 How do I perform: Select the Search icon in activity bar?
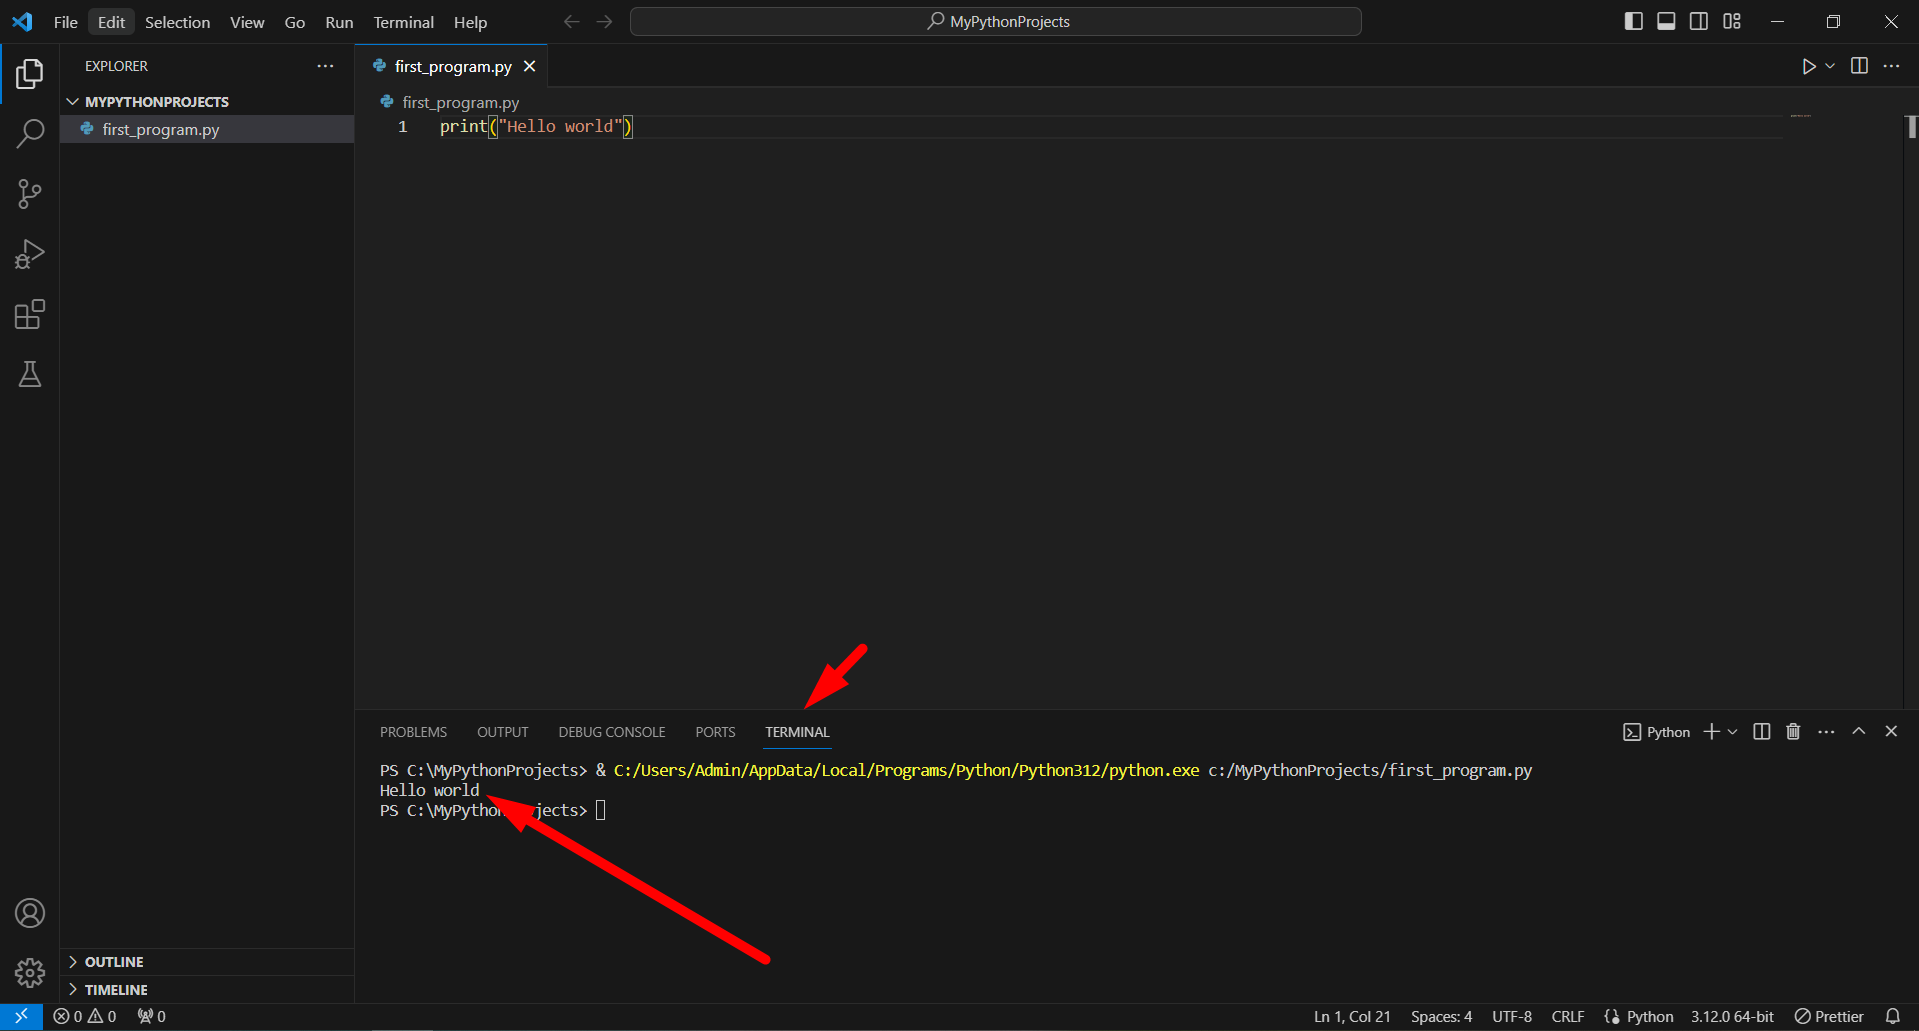point(30,133)
